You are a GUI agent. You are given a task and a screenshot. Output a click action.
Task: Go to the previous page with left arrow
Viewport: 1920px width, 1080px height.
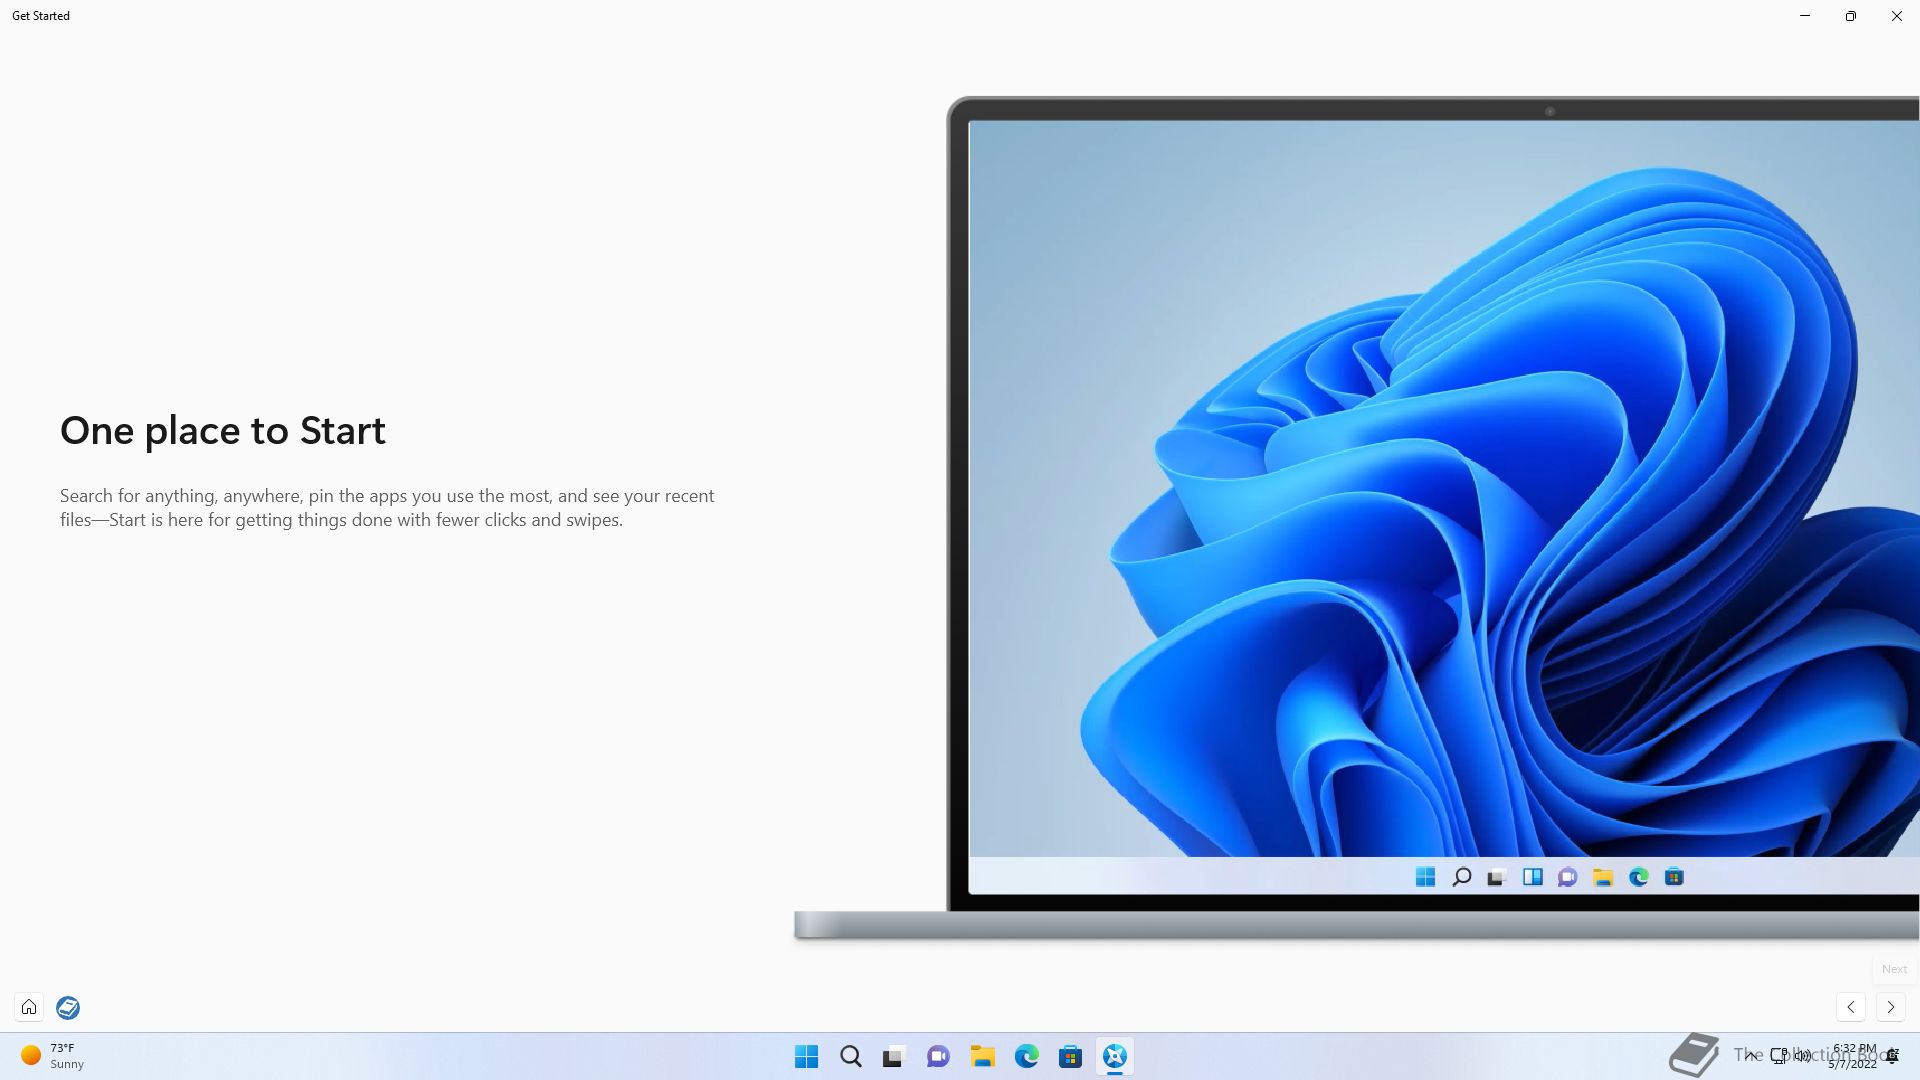tap(1851, 1007)
